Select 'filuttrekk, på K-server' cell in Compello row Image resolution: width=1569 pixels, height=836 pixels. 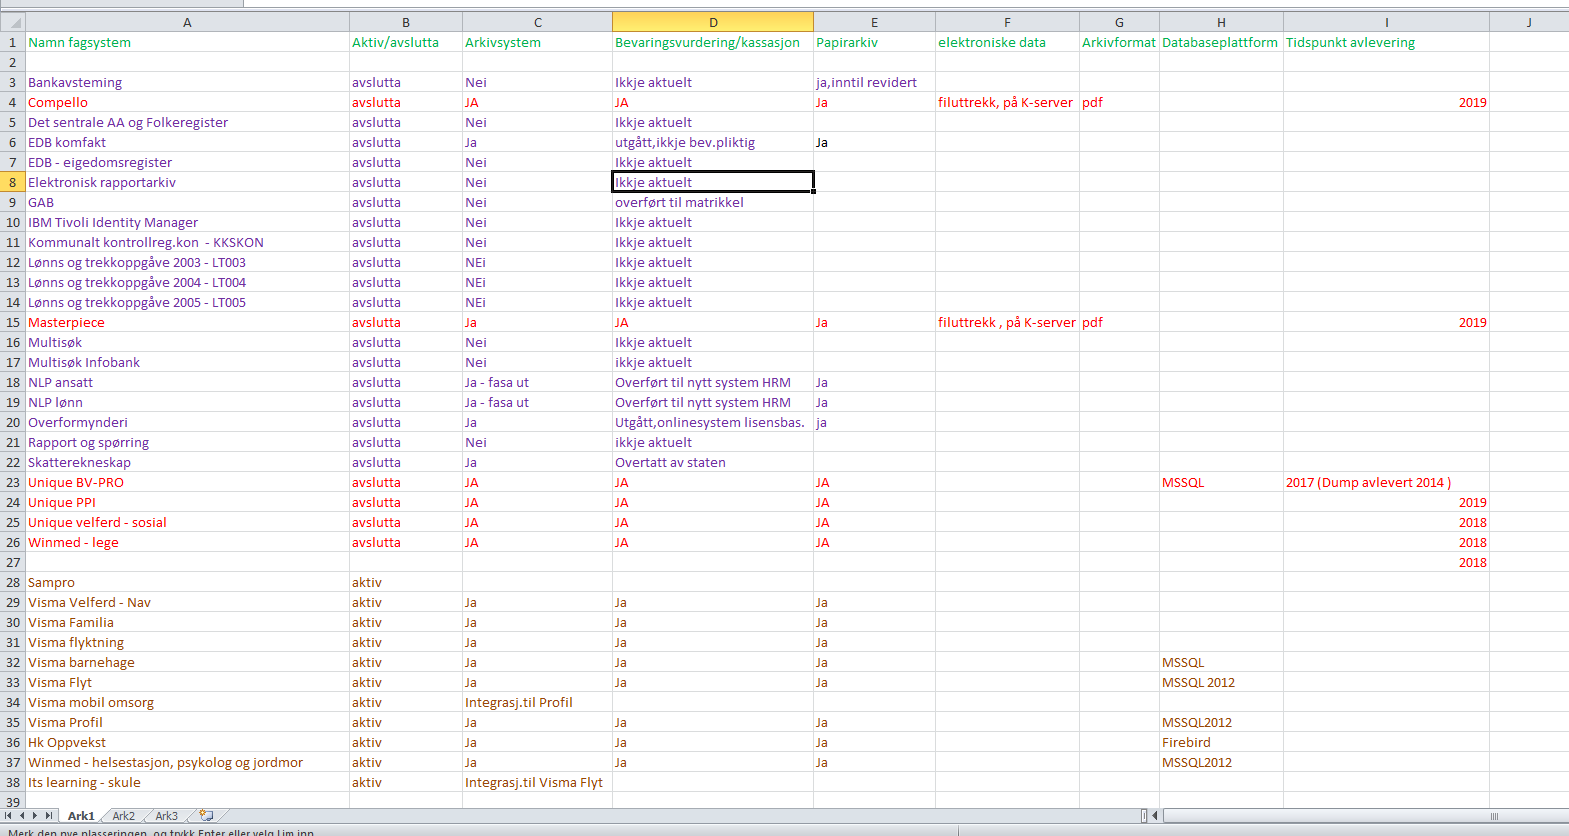pos(1007,102)
